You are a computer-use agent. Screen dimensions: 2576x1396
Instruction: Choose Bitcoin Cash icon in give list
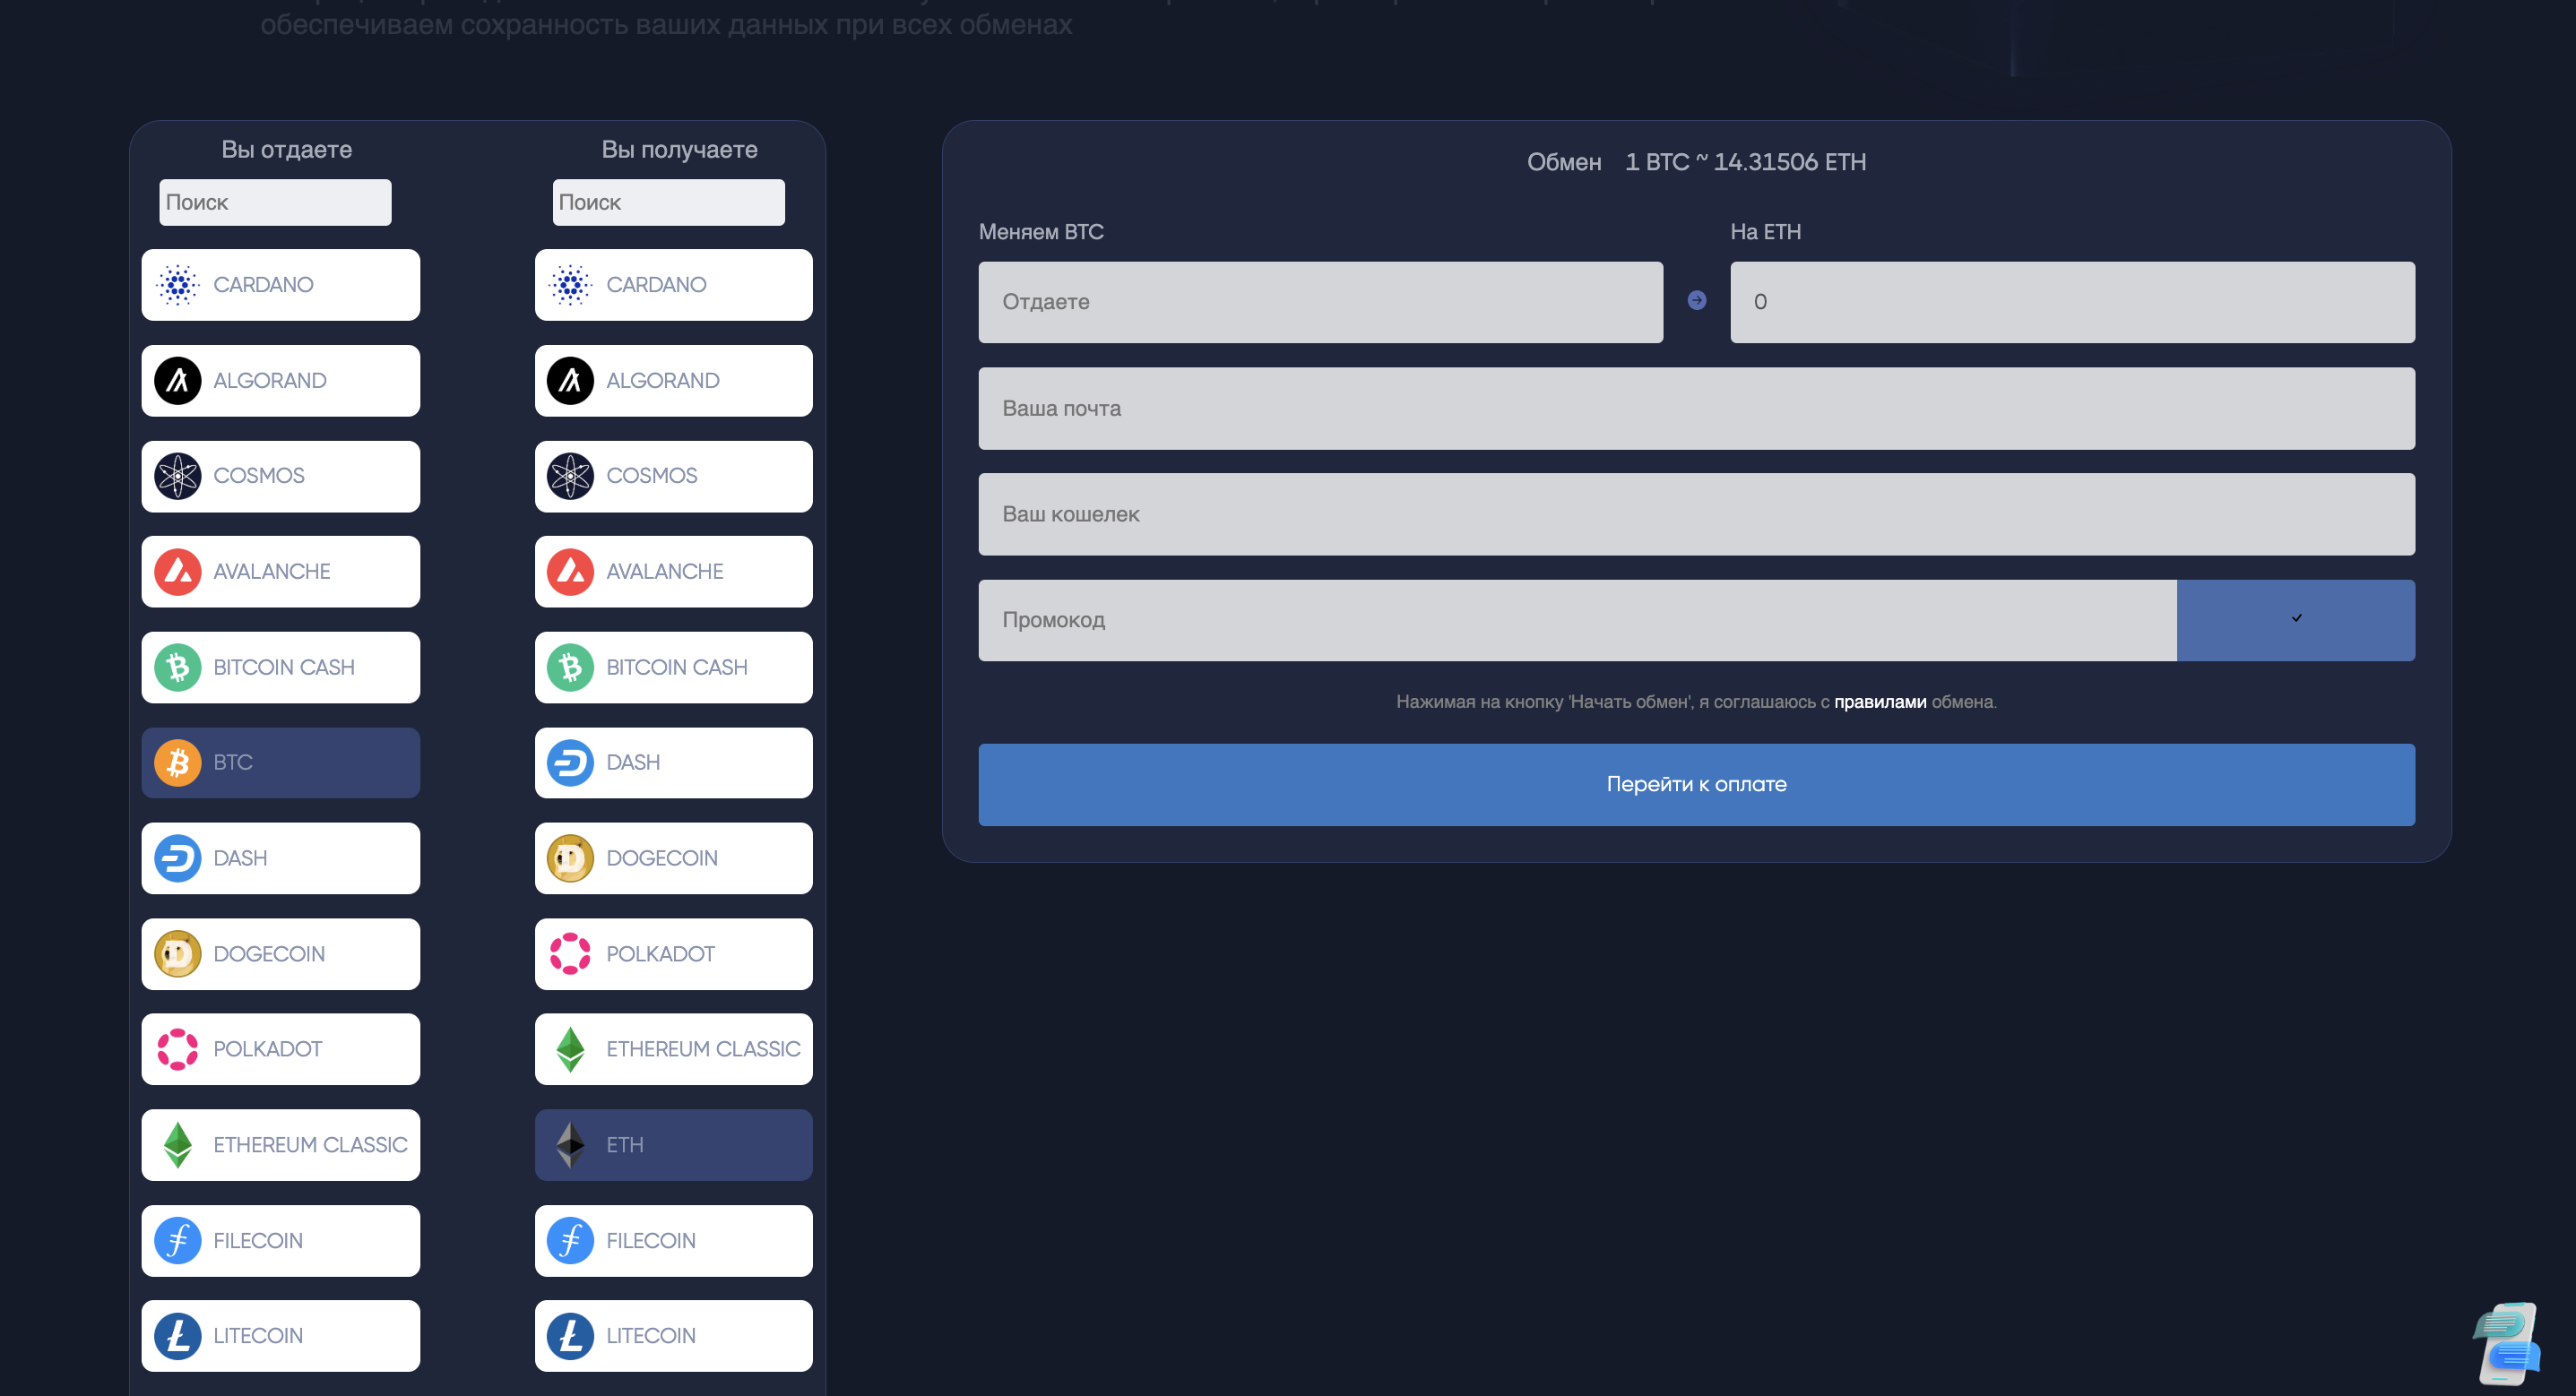(x=177, y=667)
